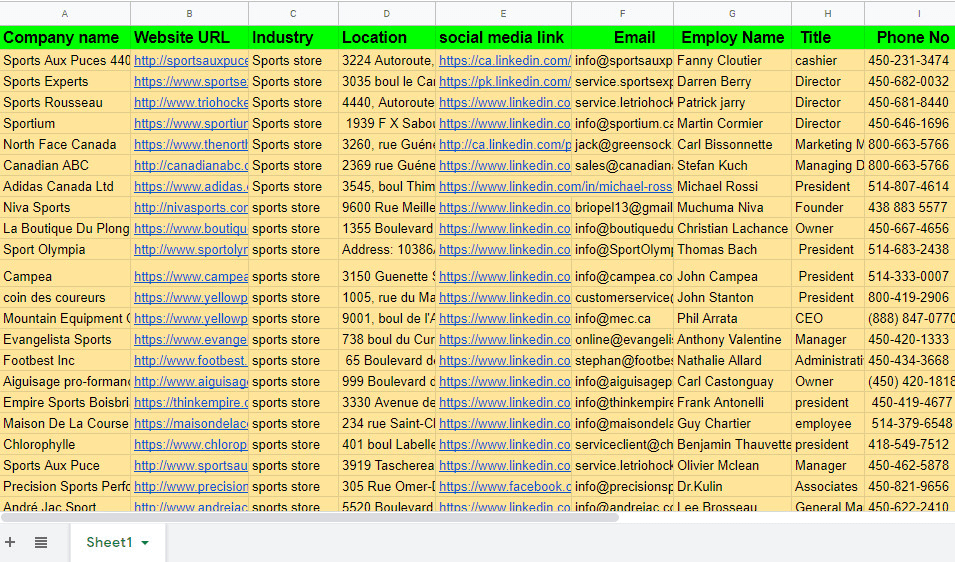The height and width of the screenshot is (562, 955).
Task: Select phone number 450-231-3474
Action: (910, 61)
